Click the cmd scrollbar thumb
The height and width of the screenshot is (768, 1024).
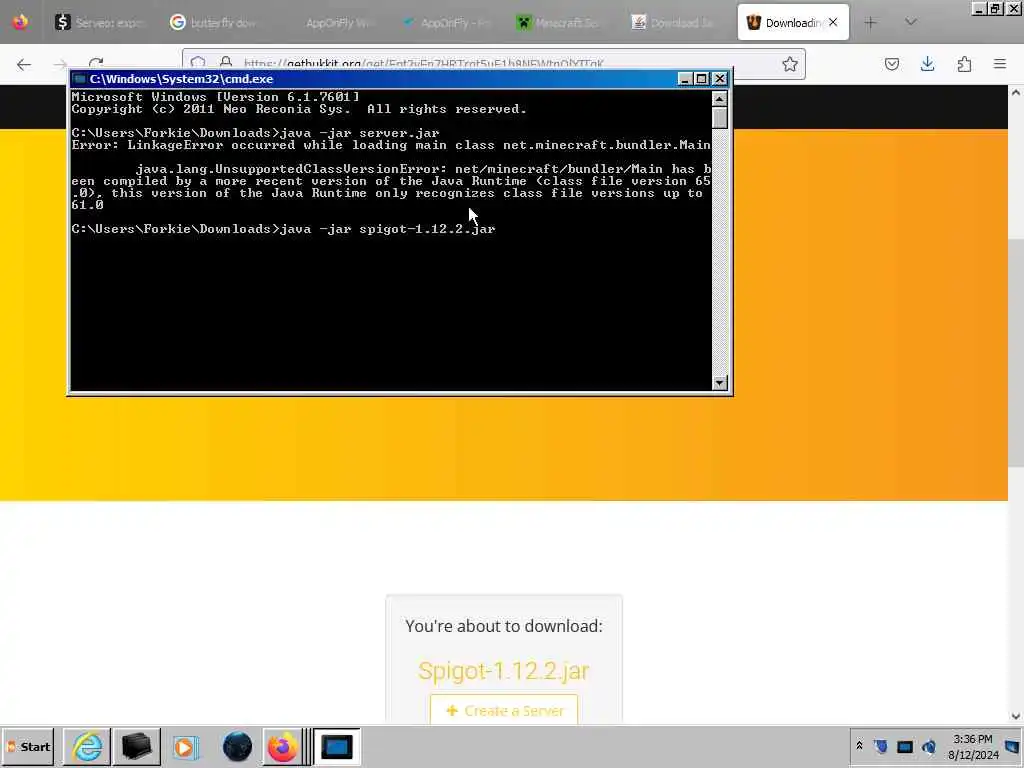[x=720, y=118]
